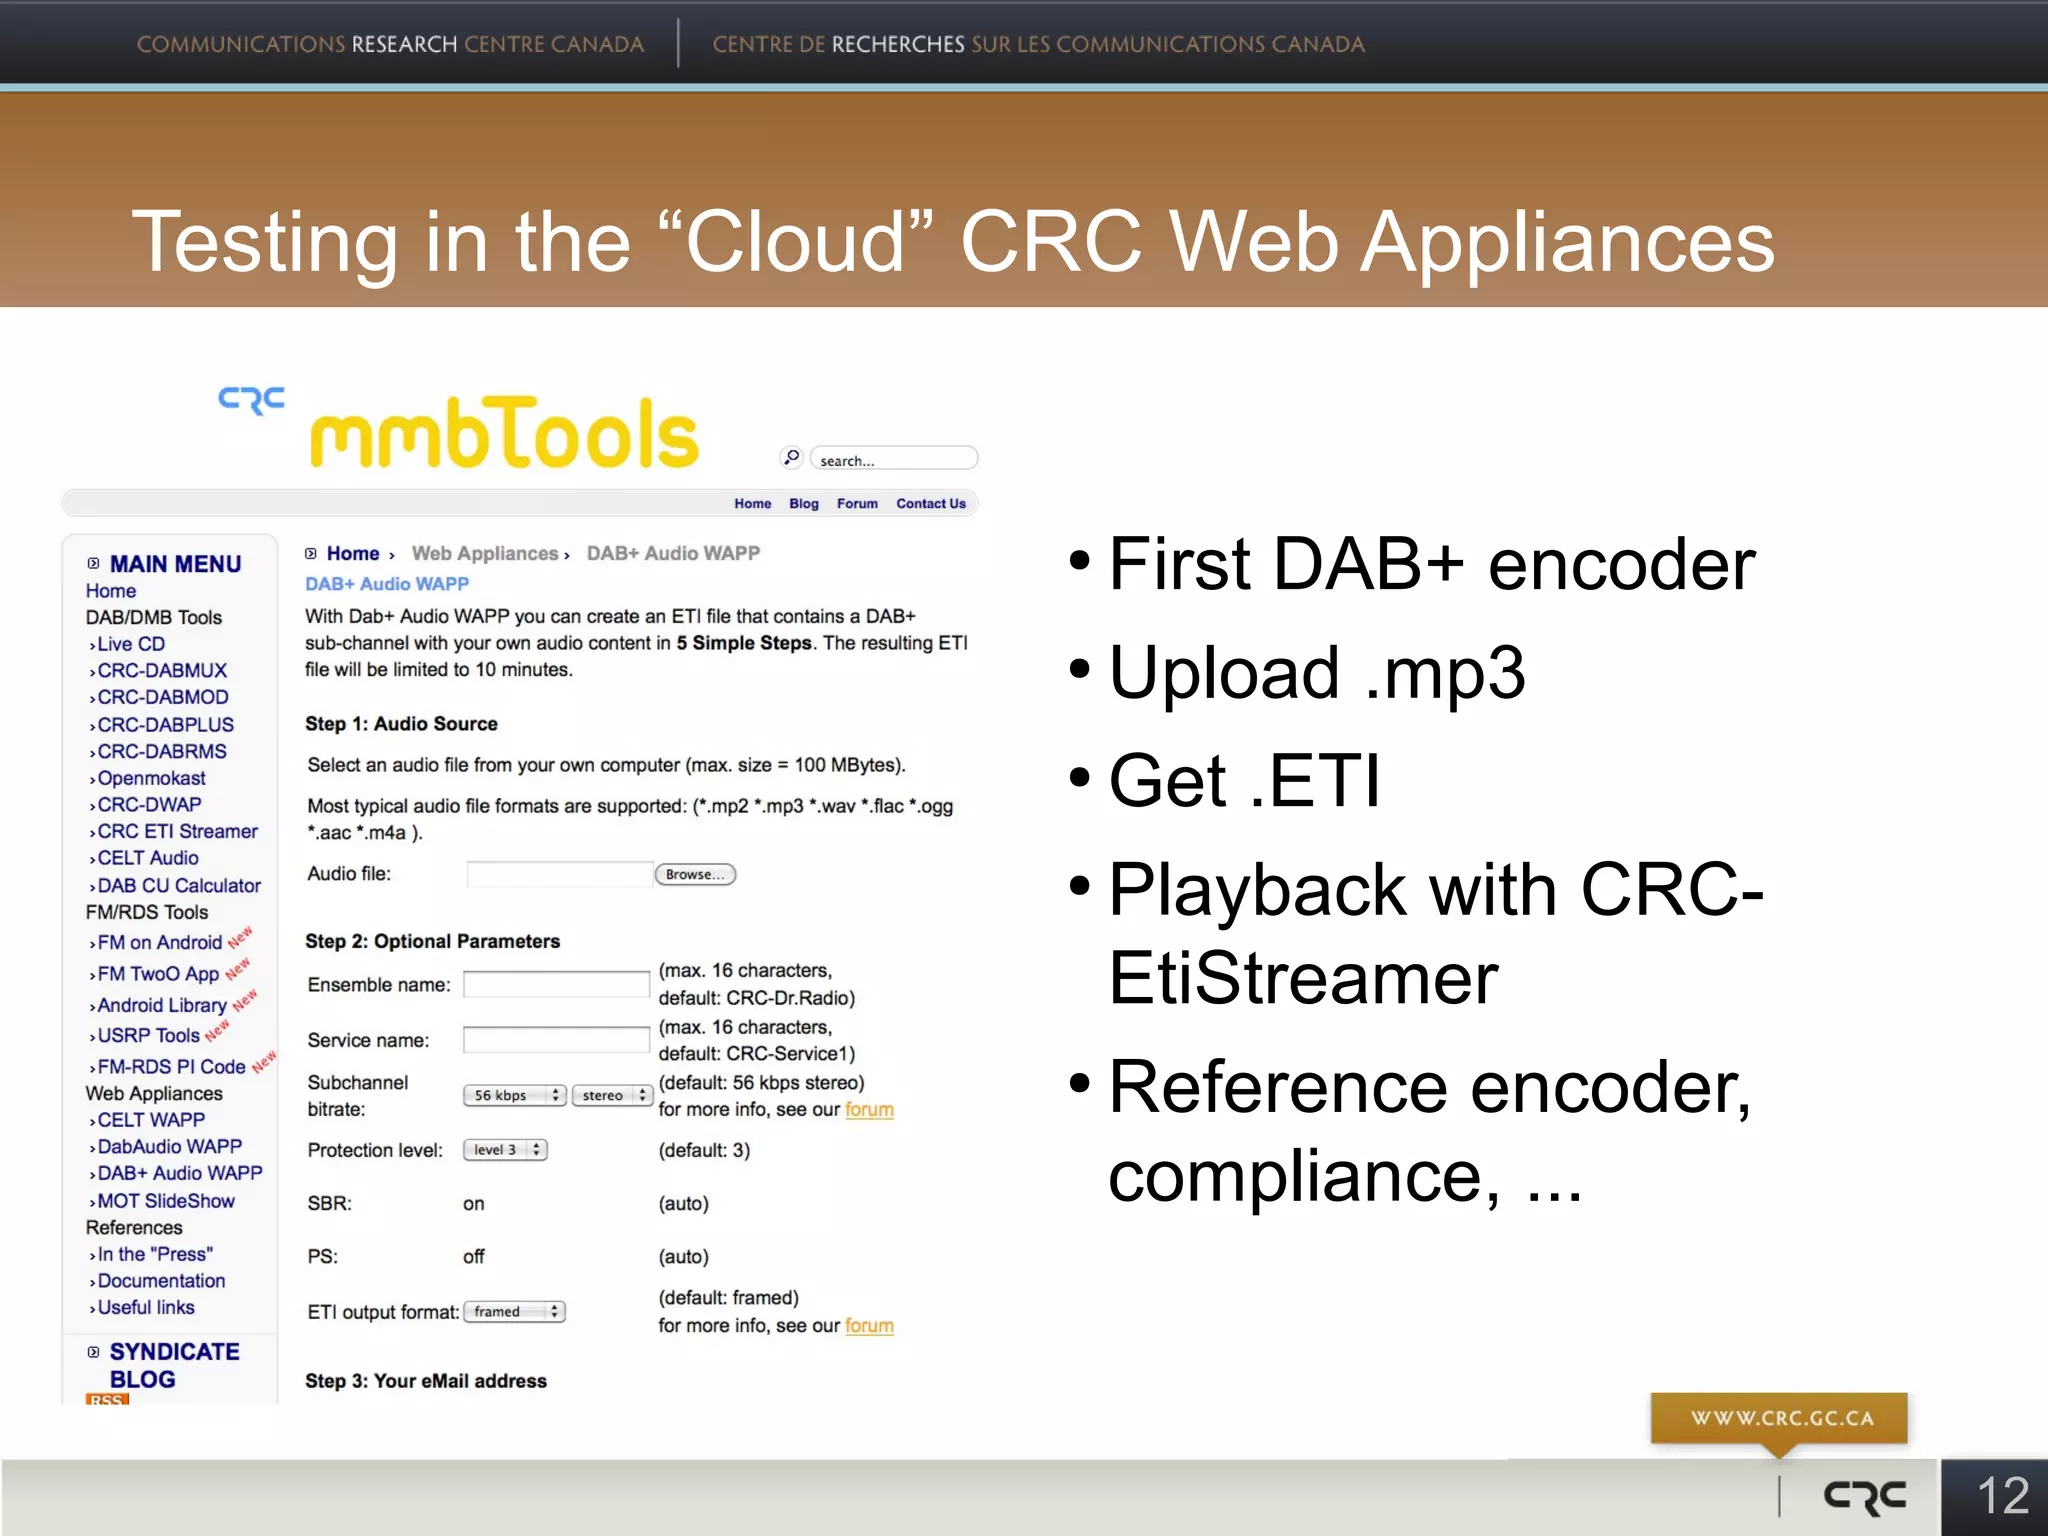Click the Web Appliances sidebar section label
The width and height of the screenshot is (2048, 1536).
(153, 1093)
